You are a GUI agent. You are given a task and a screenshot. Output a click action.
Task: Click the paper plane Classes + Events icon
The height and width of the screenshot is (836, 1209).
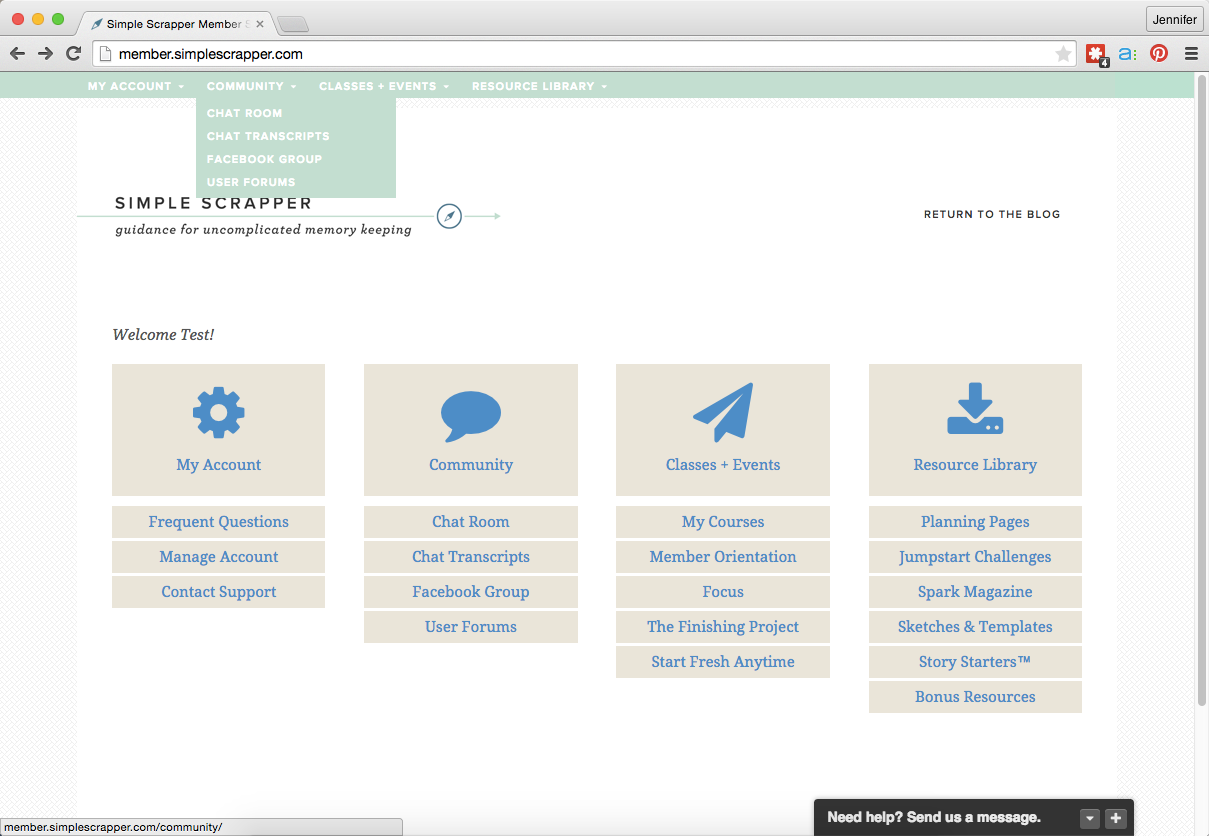722,412
